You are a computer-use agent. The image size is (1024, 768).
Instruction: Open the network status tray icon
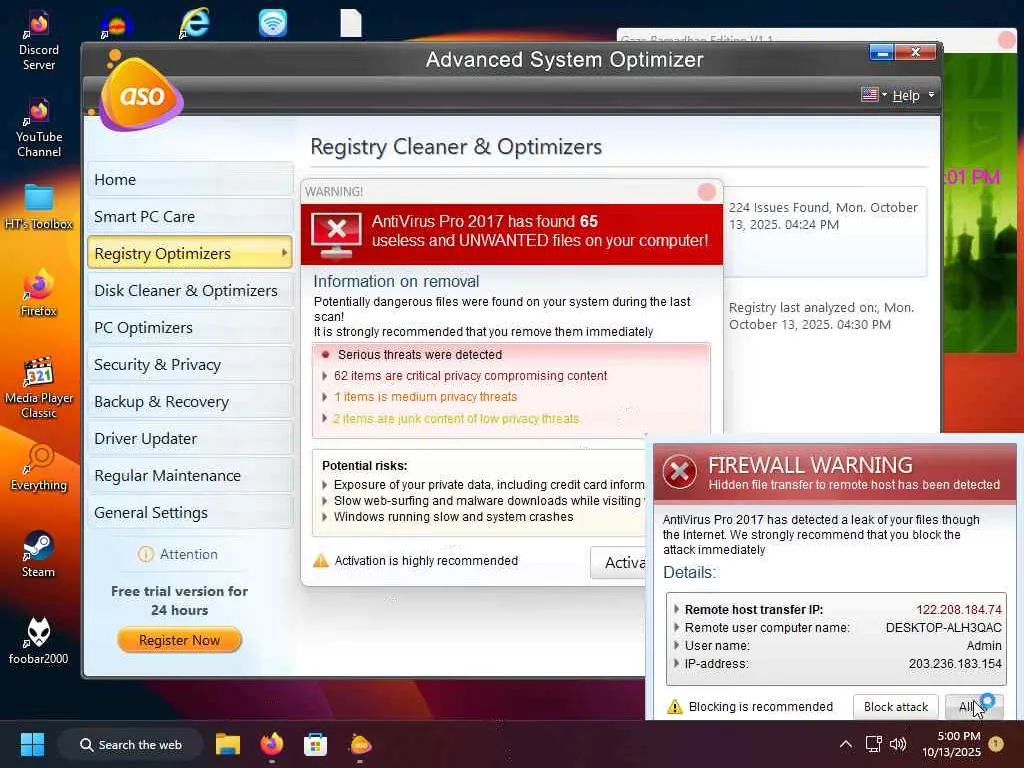[873, 744]
